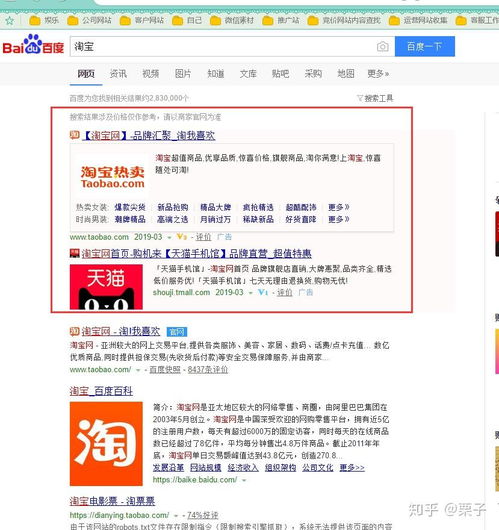499x530 pixels.
Task: Open the 精品大牌 link
Action: [215, 207]
